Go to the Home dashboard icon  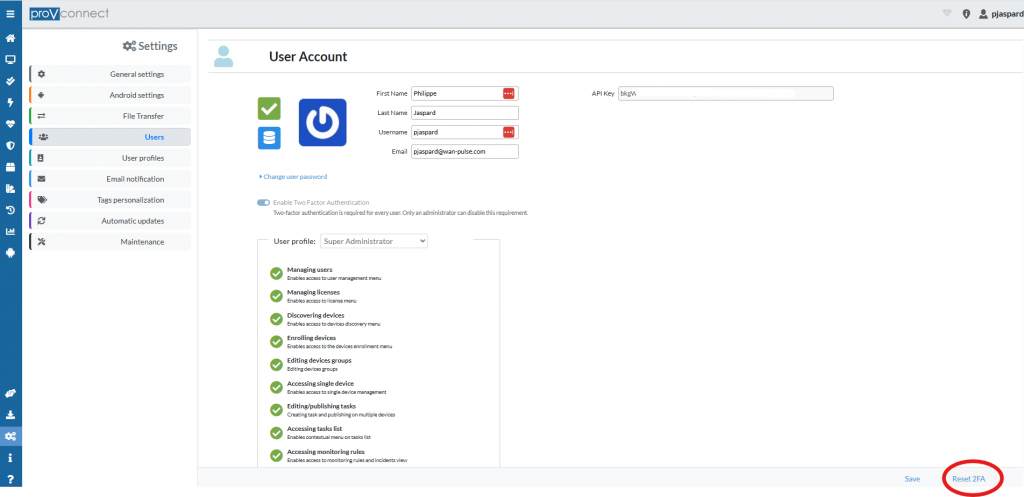(10, 38)
